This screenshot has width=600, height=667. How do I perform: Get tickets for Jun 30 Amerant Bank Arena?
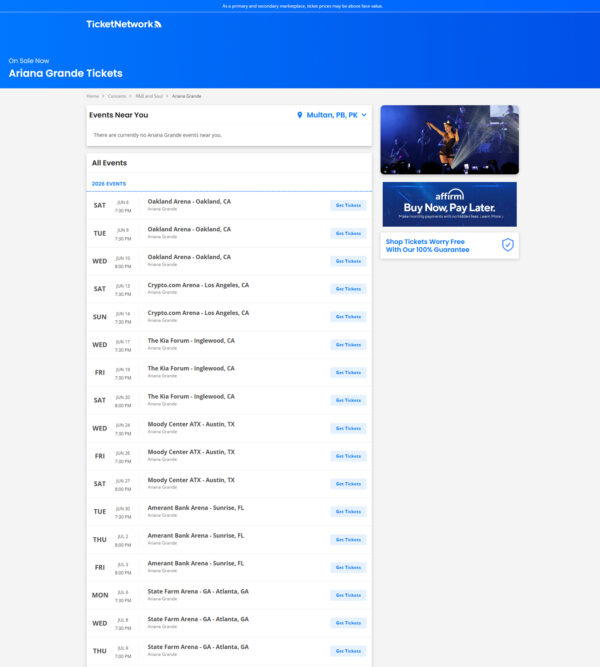[348, 511]
